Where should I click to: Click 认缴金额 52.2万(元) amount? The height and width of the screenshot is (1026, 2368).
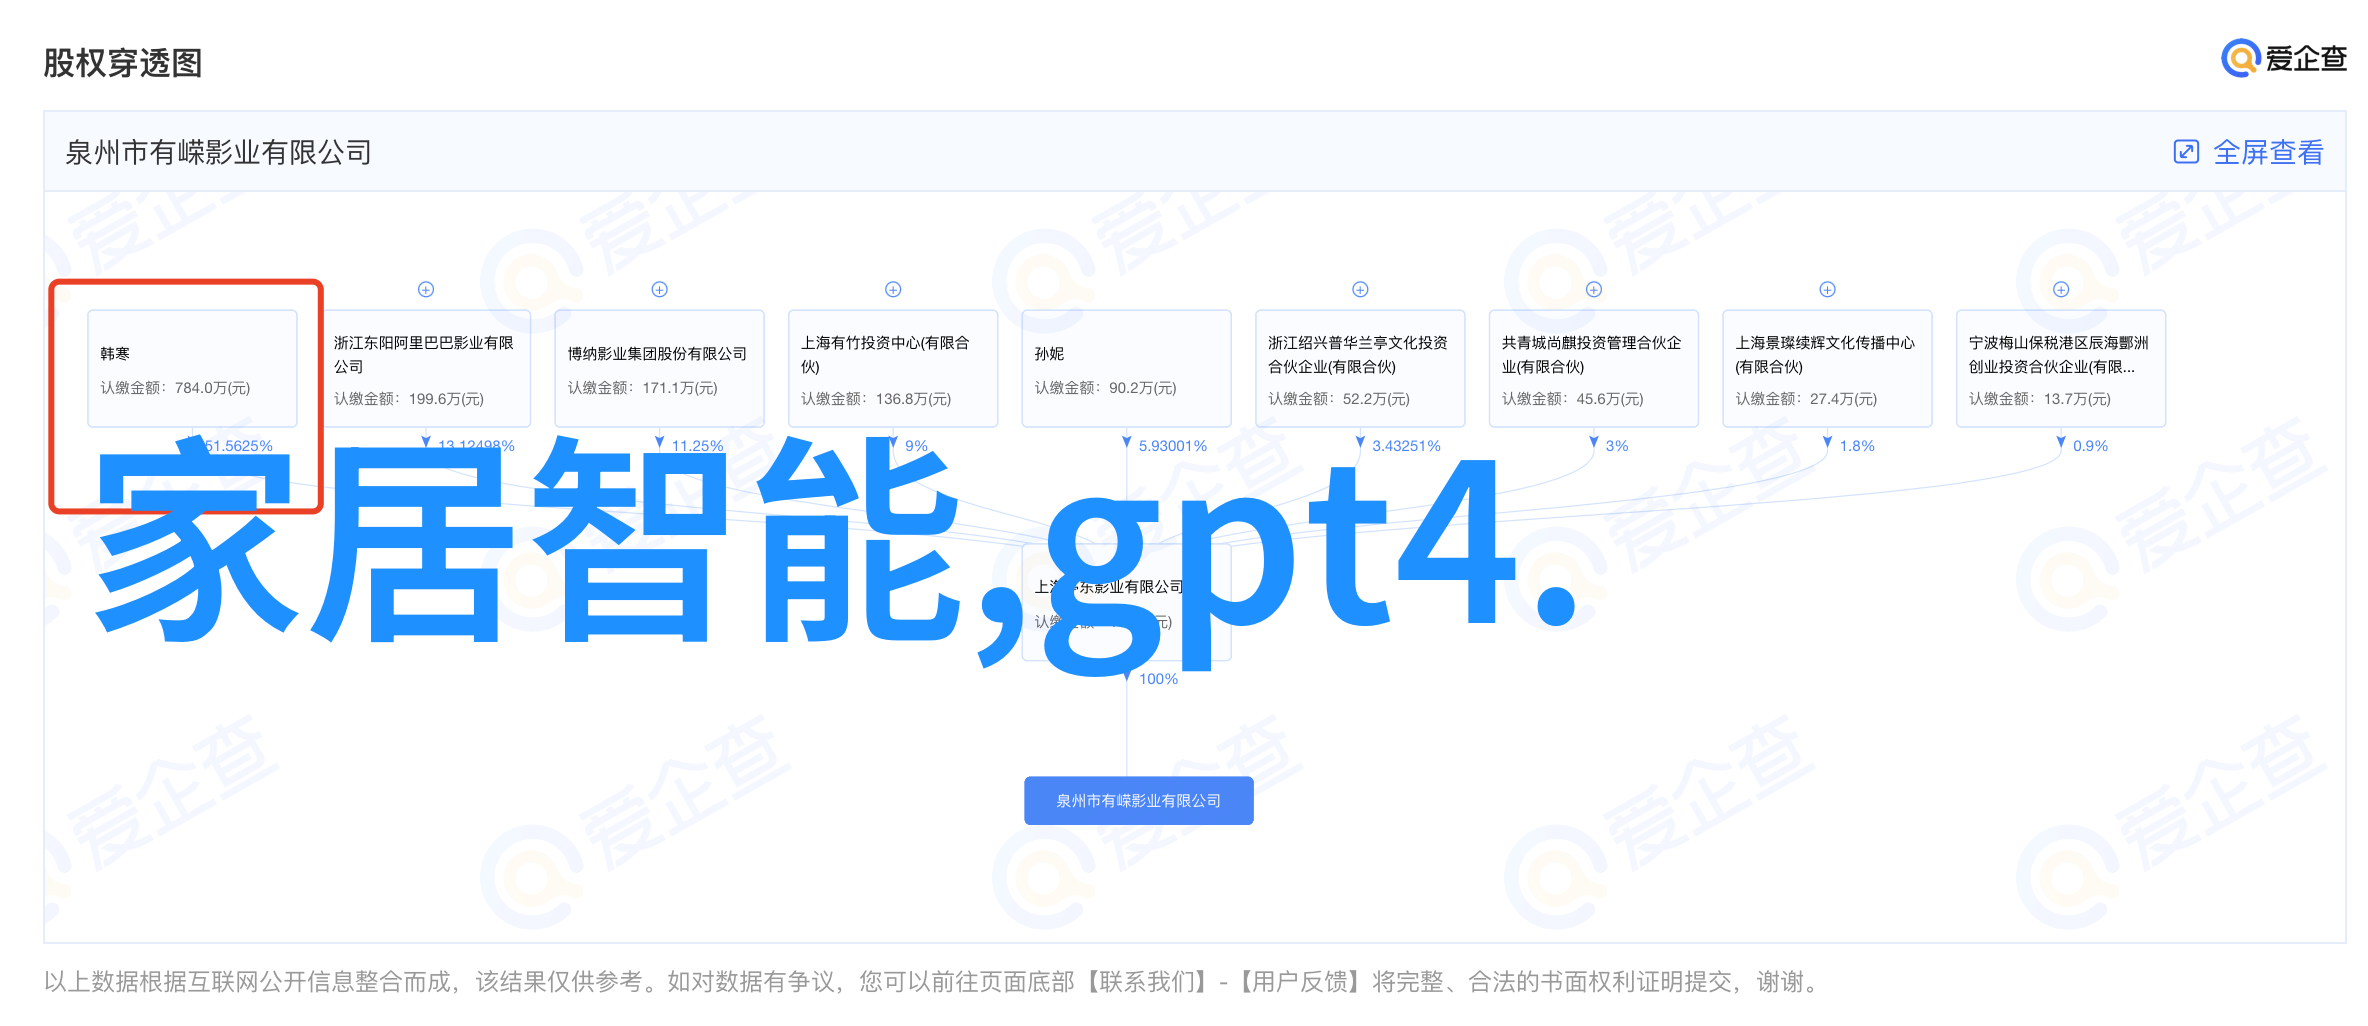(1339, 399)
